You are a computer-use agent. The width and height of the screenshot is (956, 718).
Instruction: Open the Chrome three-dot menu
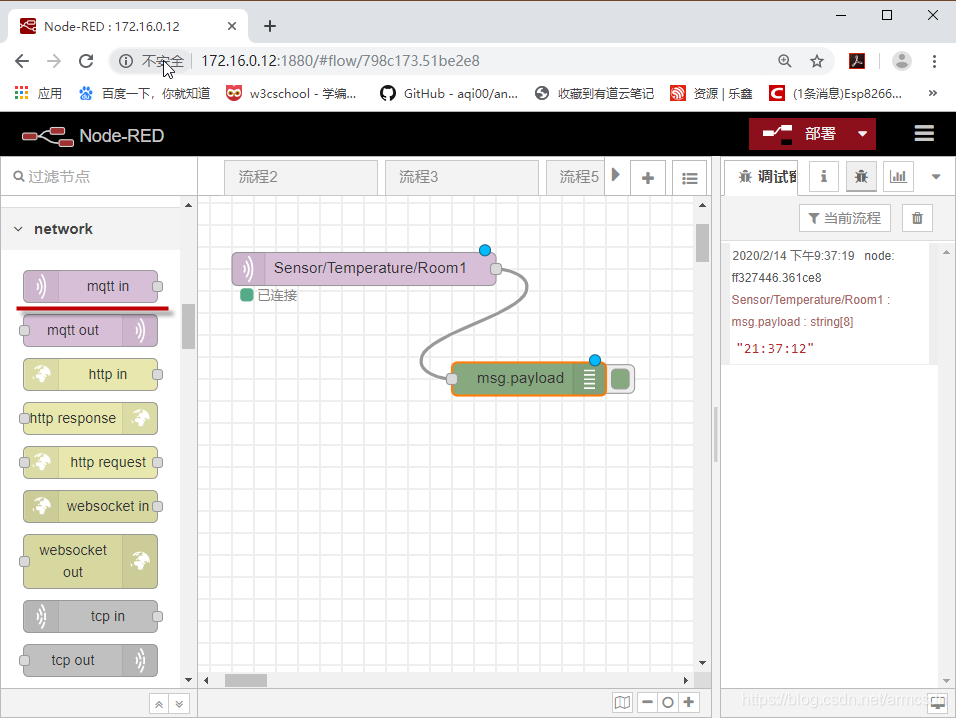point(934,61)
